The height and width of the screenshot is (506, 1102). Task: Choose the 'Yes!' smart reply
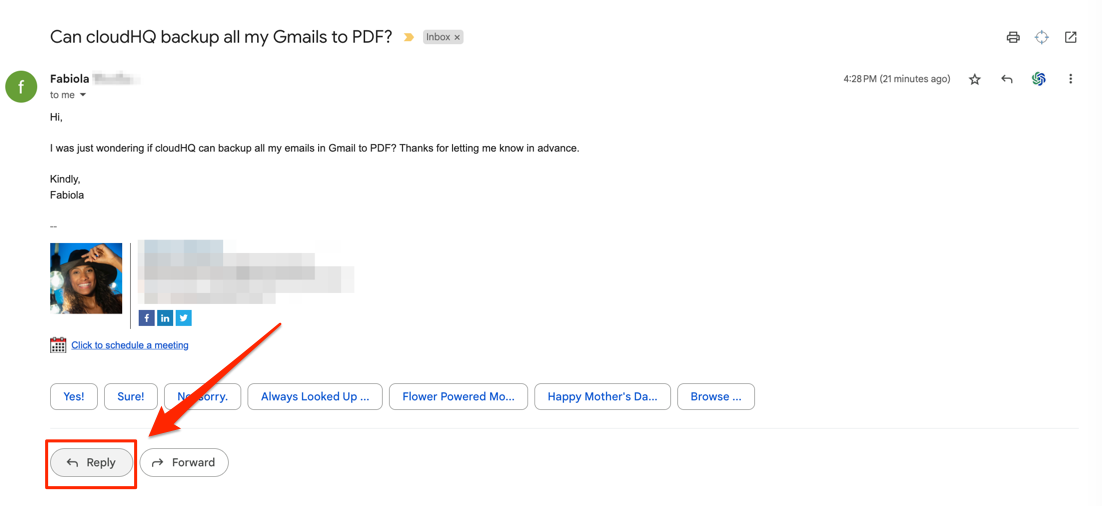tap(74, 396)
